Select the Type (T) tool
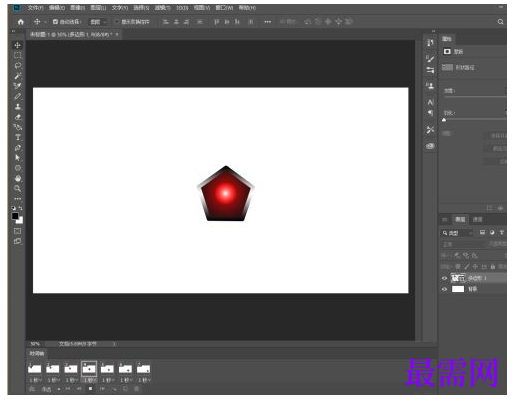 pyautogui.click(x=18, y=137)
